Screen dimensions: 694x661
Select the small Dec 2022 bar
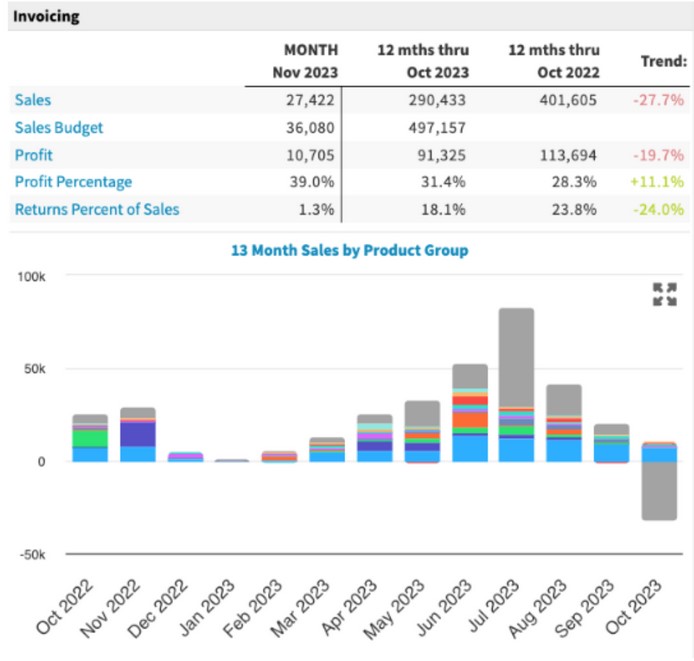(x=185, y=457)
